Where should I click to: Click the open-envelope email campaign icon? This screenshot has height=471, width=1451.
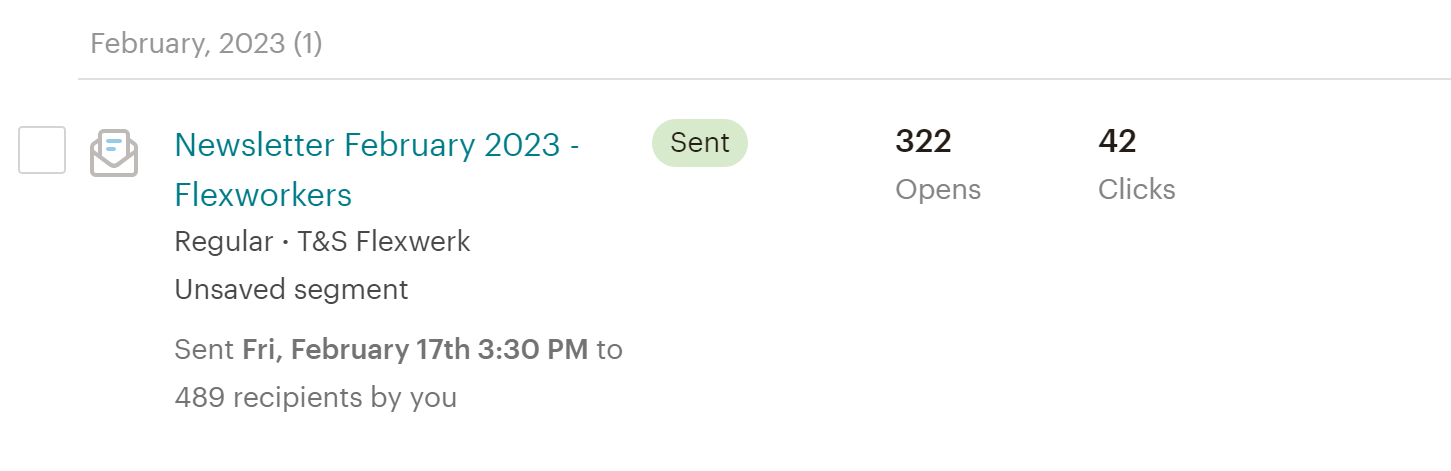(x=114, y=153)
